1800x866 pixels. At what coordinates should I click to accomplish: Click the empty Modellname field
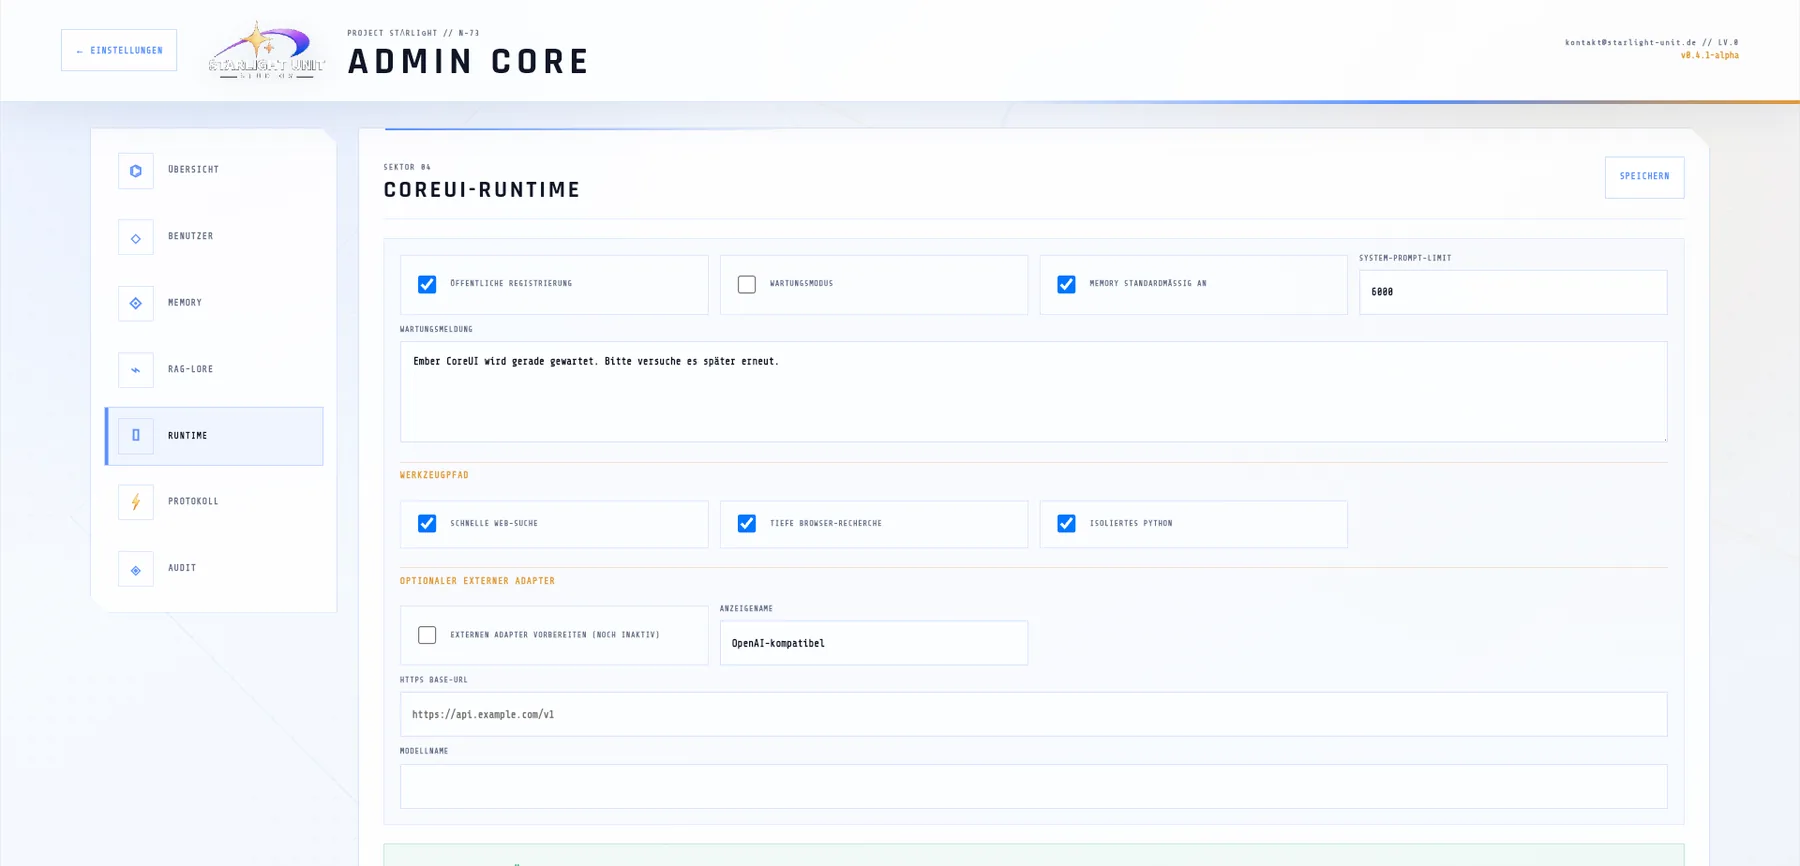coord(1033,787)
